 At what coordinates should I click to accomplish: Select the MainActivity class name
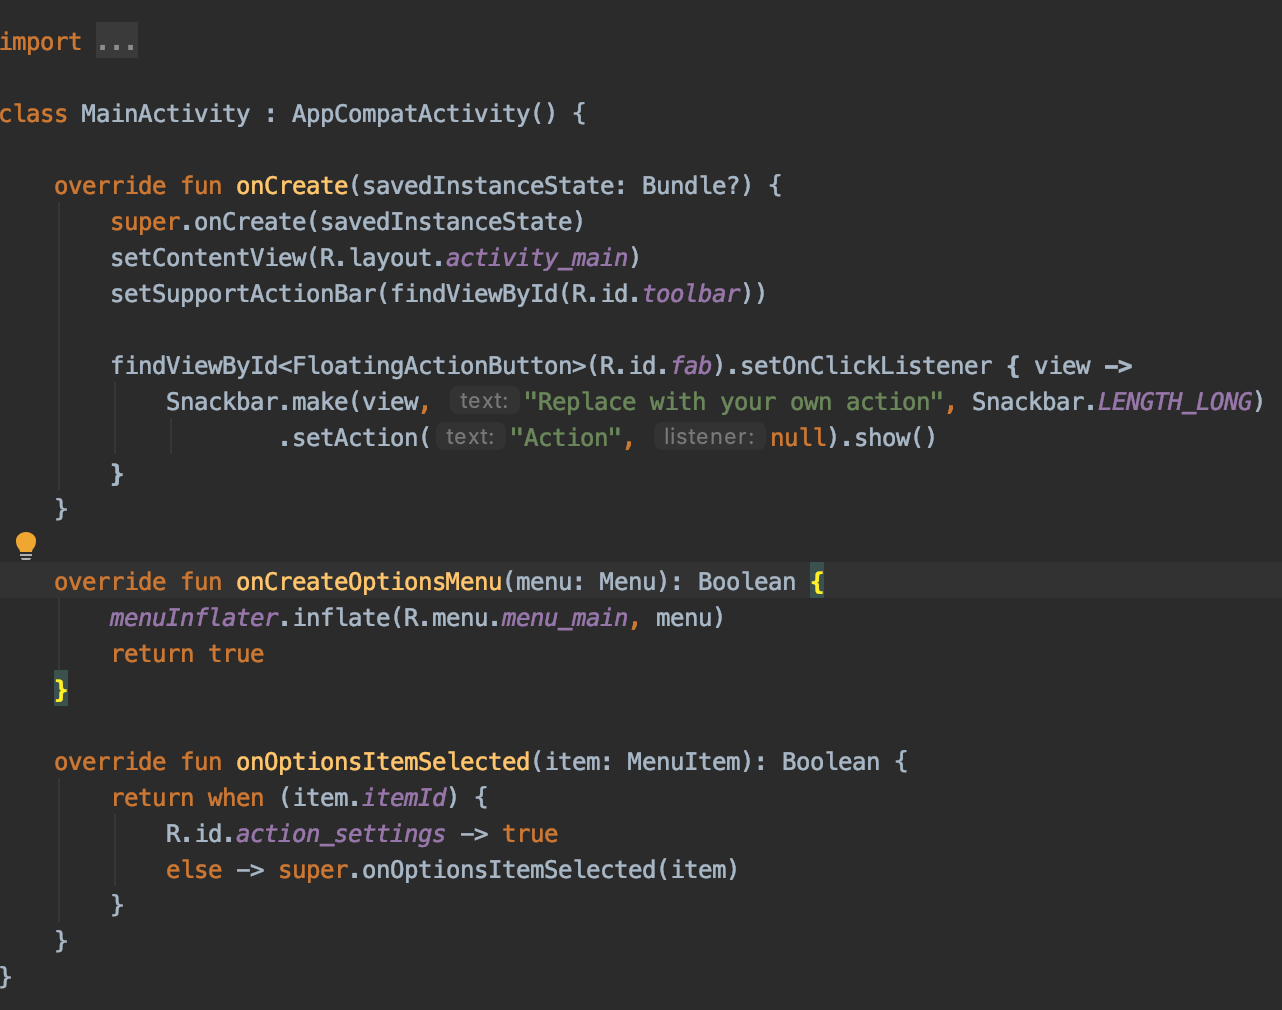coord(165,113)
